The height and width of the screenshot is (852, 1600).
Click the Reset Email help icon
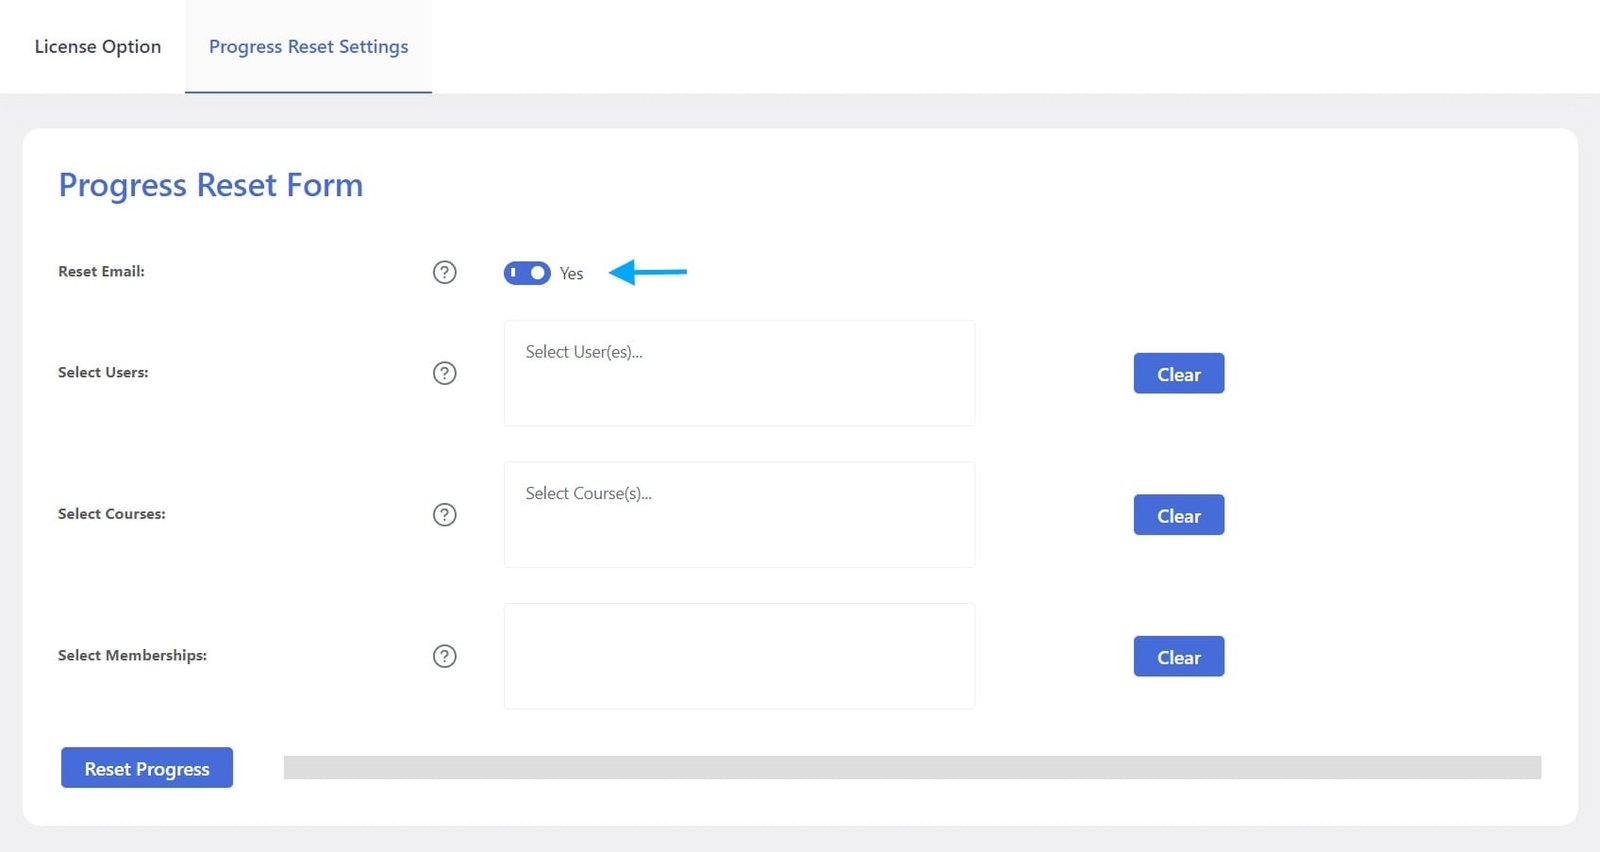coord(444,272)
